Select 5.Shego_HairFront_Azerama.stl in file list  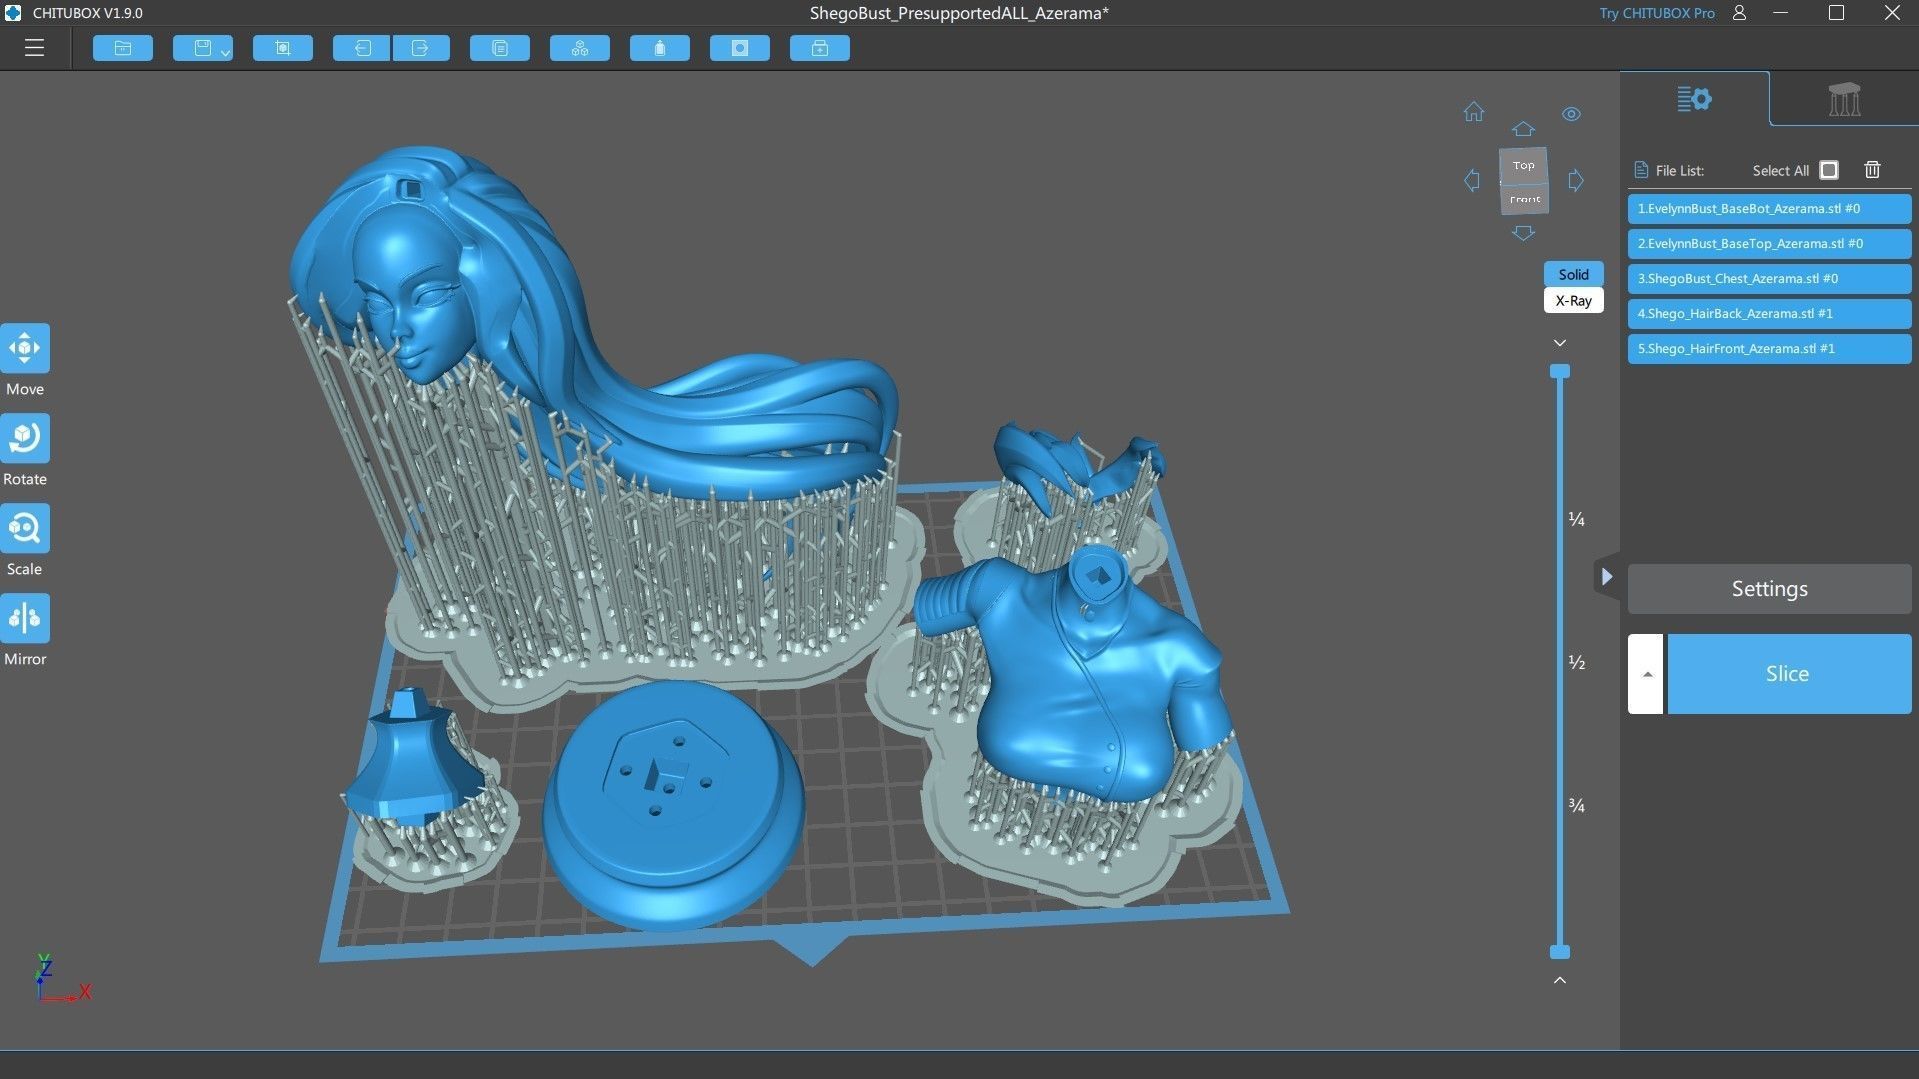[1769, 349]
